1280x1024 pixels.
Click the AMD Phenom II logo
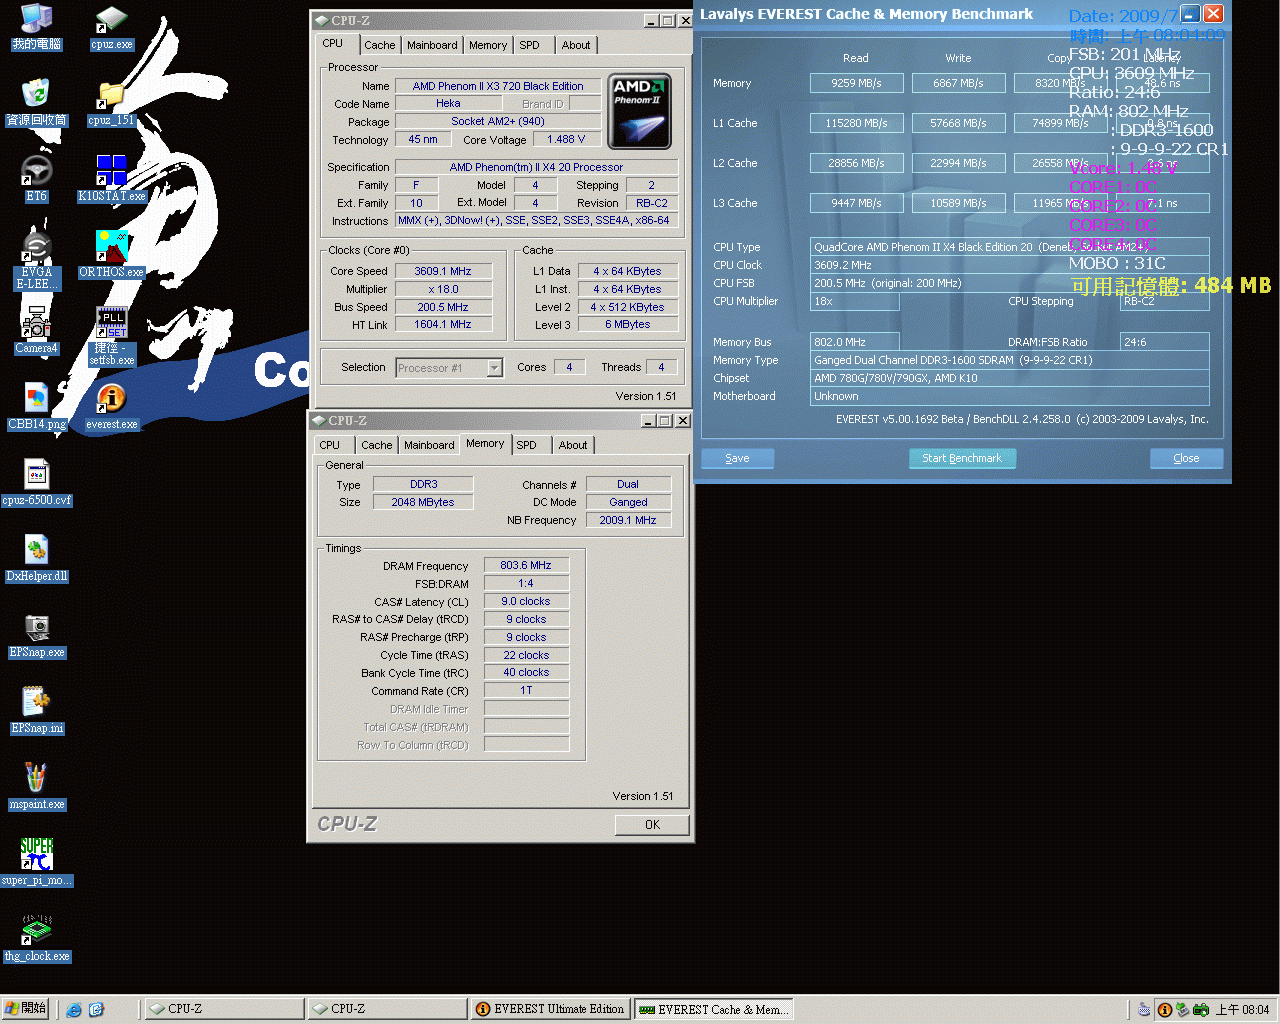[x=639, y=112]
